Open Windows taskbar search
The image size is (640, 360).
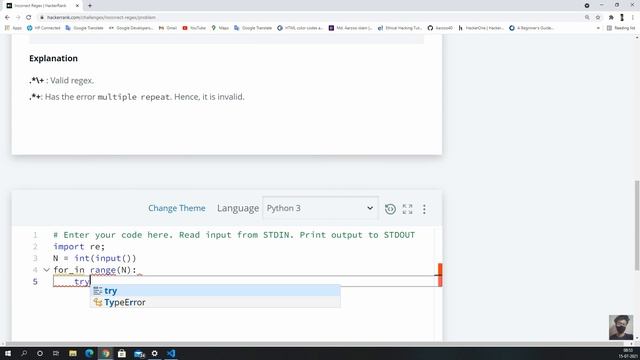tap(24, 353)
